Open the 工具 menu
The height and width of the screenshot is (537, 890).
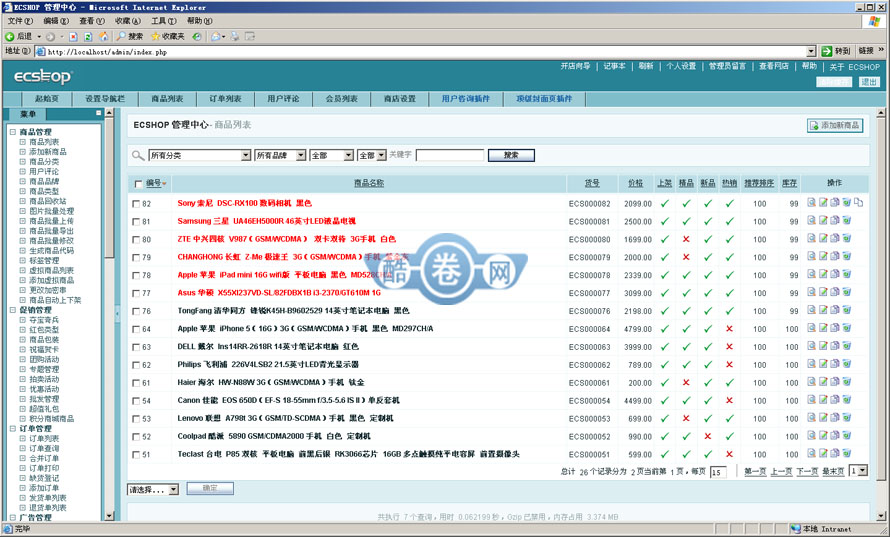pos(163,21)
